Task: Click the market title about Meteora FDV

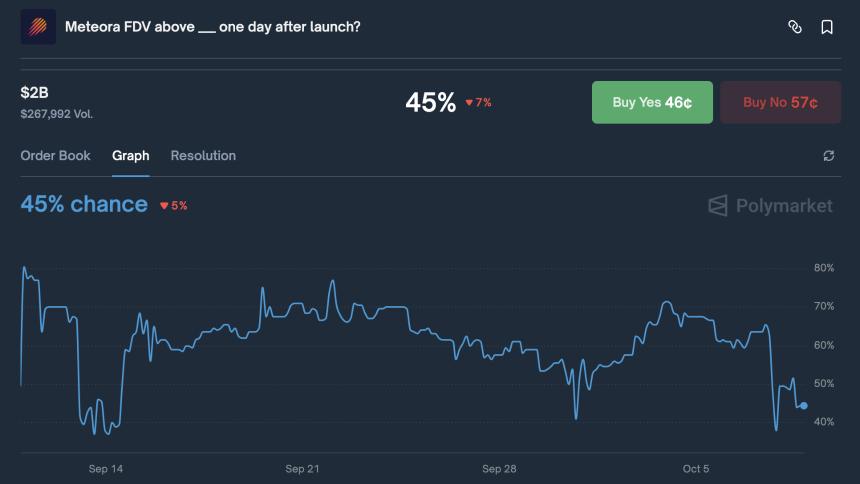Action: (212, 27)
